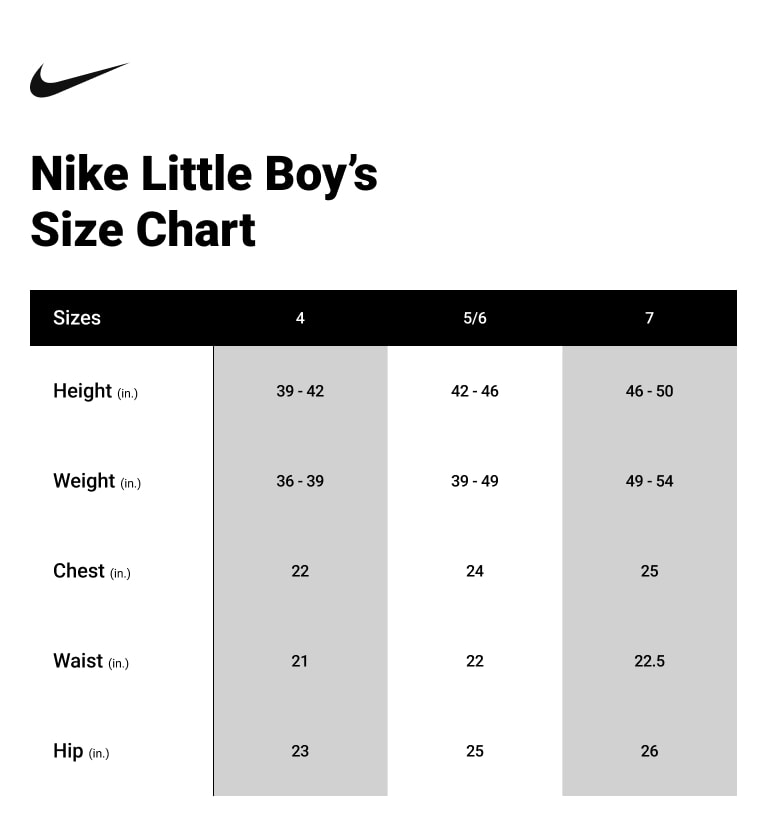Click the 36 - 39 weight value
This screenshot has height=826, width=767.
(x=300, y=481)
